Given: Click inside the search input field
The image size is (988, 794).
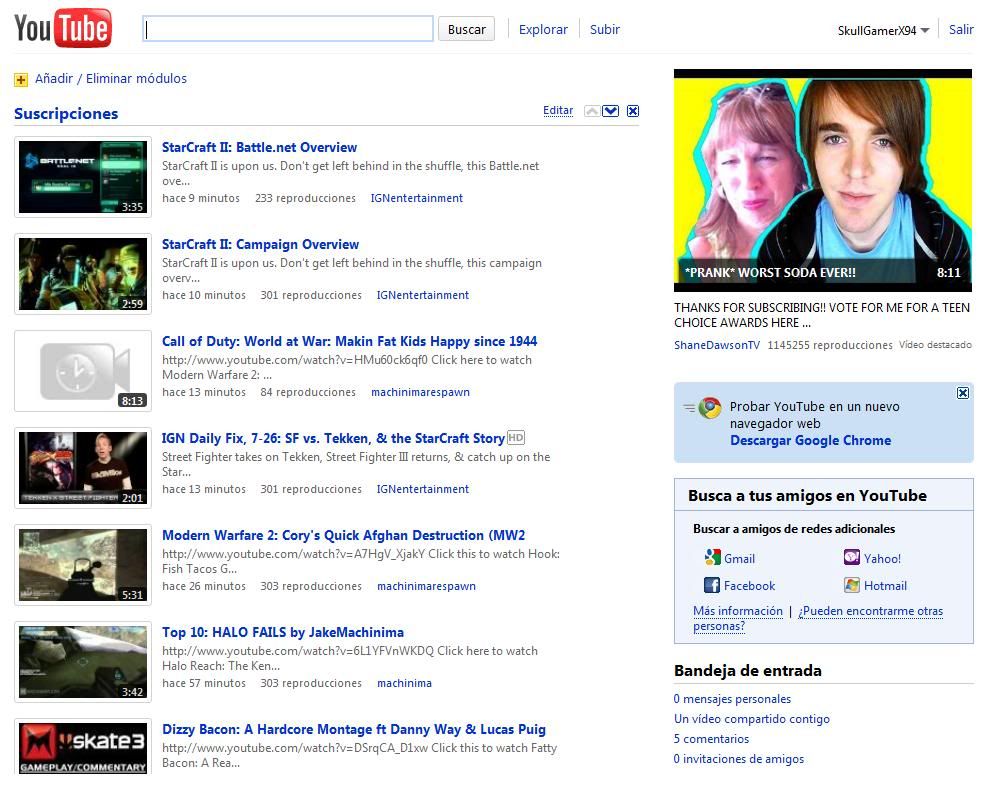Looking at the screenshot, I should 288,29.
